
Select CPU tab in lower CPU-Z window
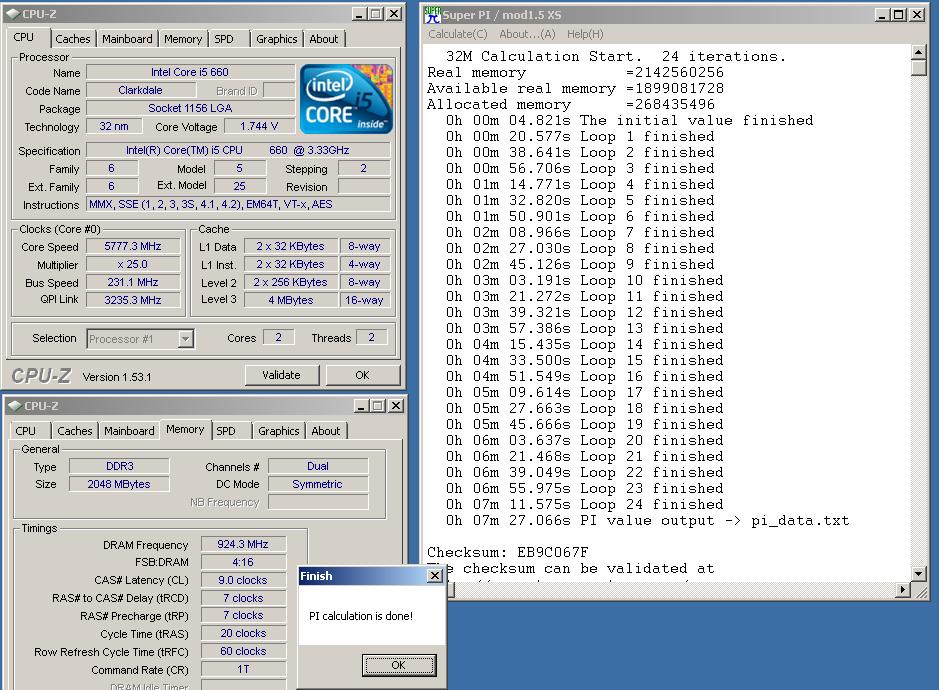point(26,431)
